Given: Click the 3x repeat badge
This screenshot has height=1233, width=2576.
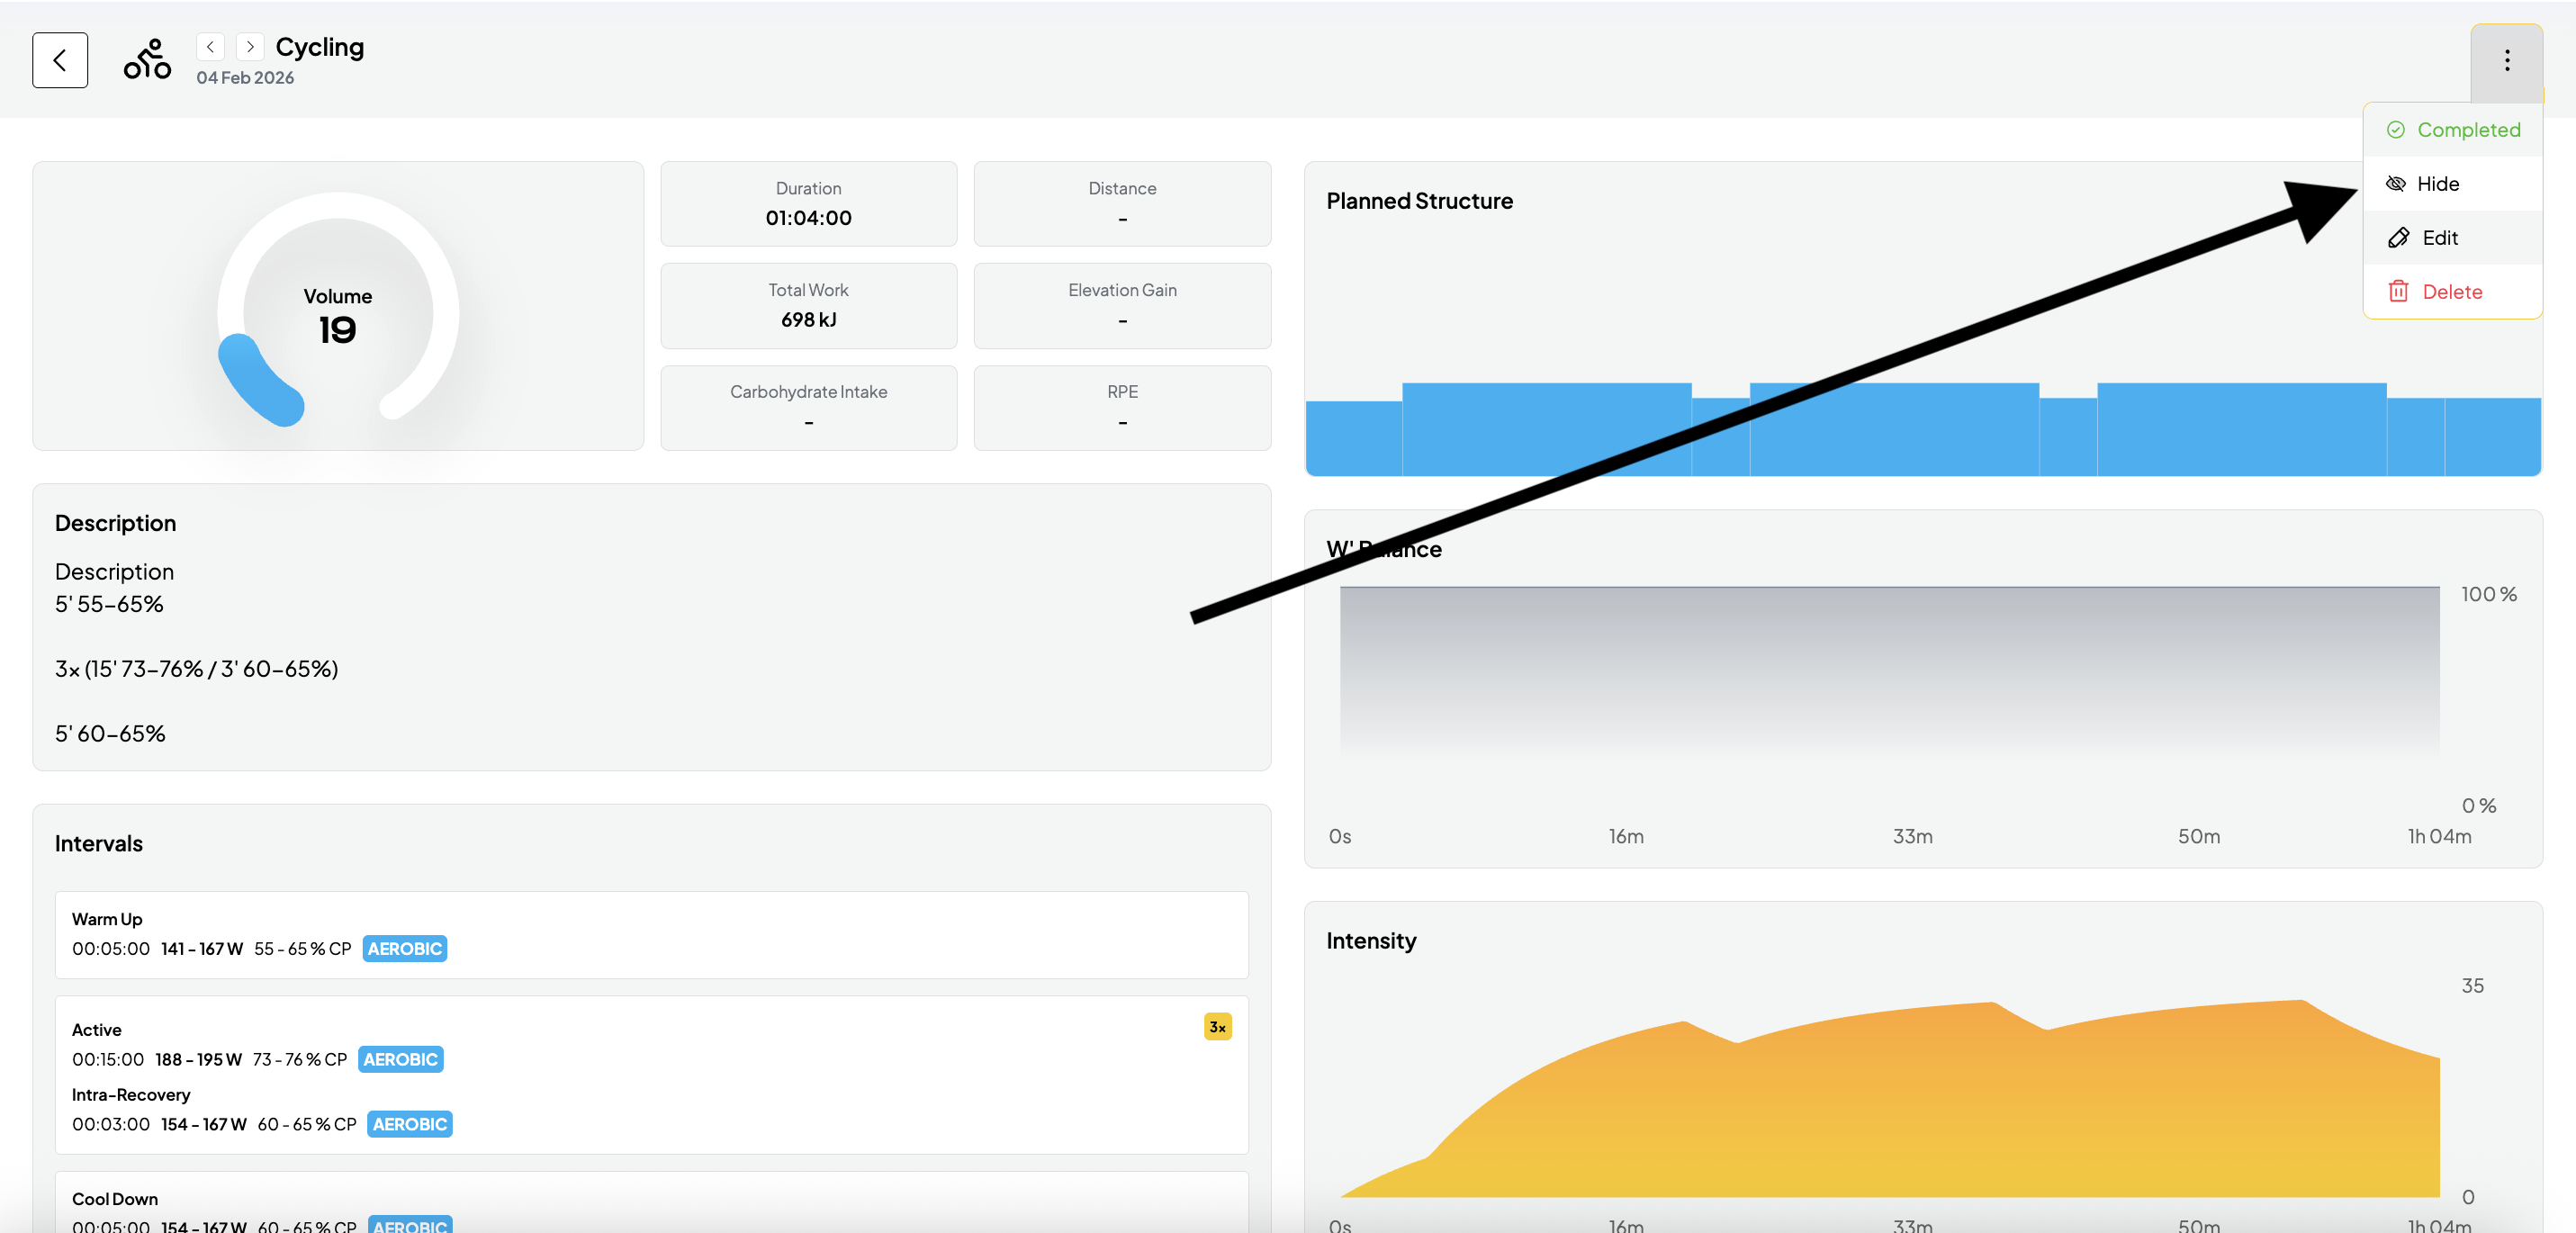Looking at the screenshot, I should click(x=1217, y=1027).
